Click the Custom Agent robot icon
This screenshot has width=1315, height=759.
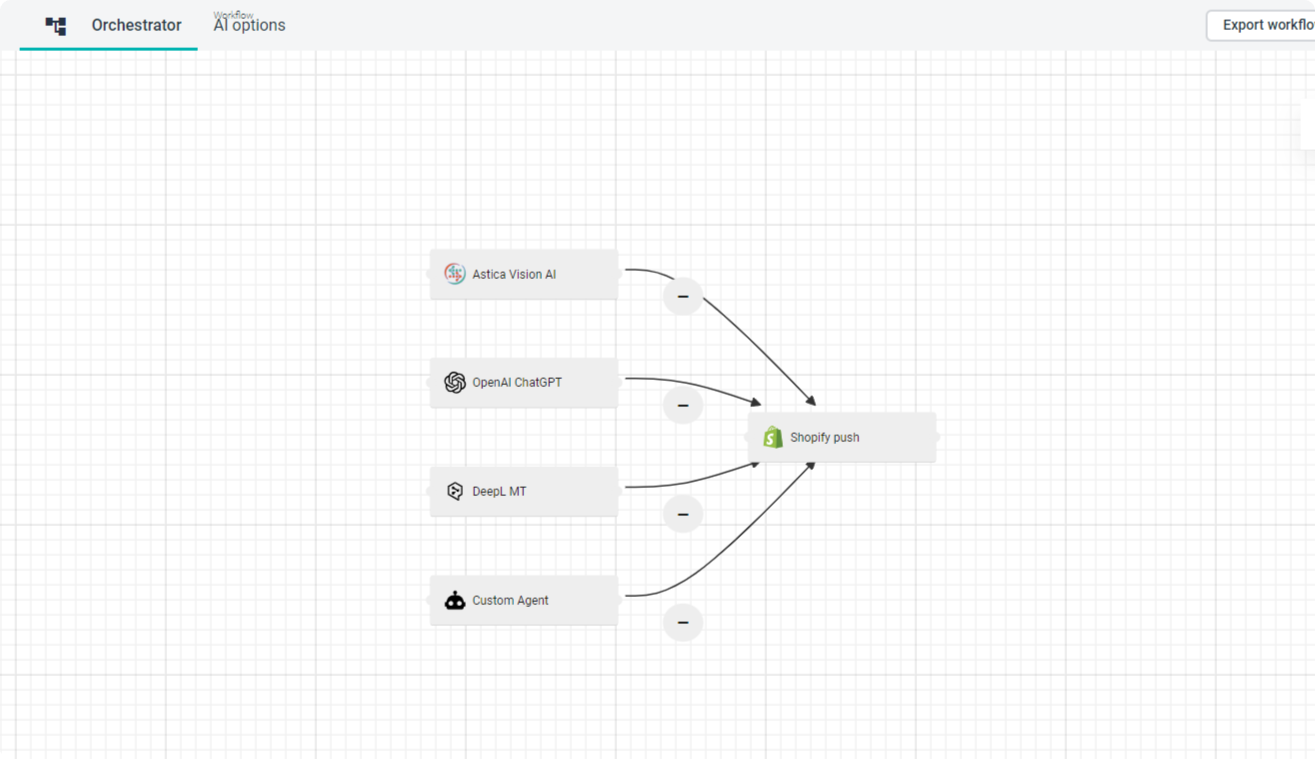pos(455,600)
